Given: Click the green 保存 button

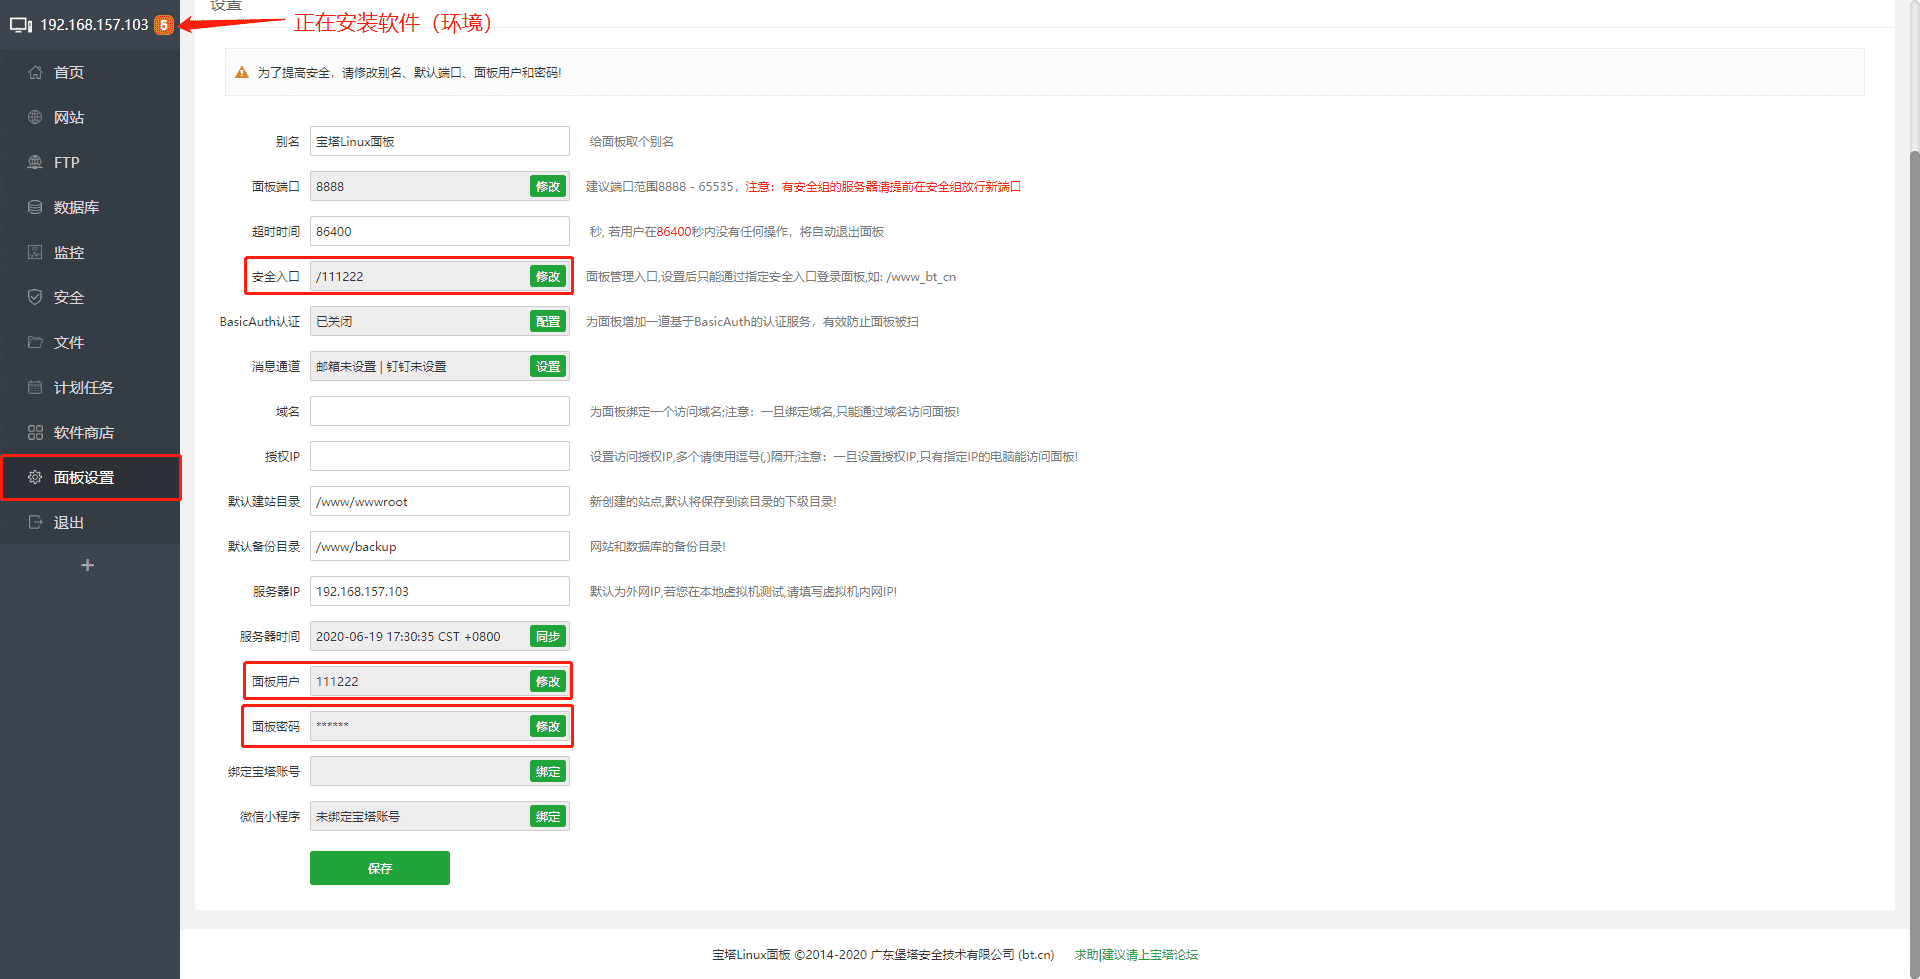Looking at the screenshot, I should [380, 868].
